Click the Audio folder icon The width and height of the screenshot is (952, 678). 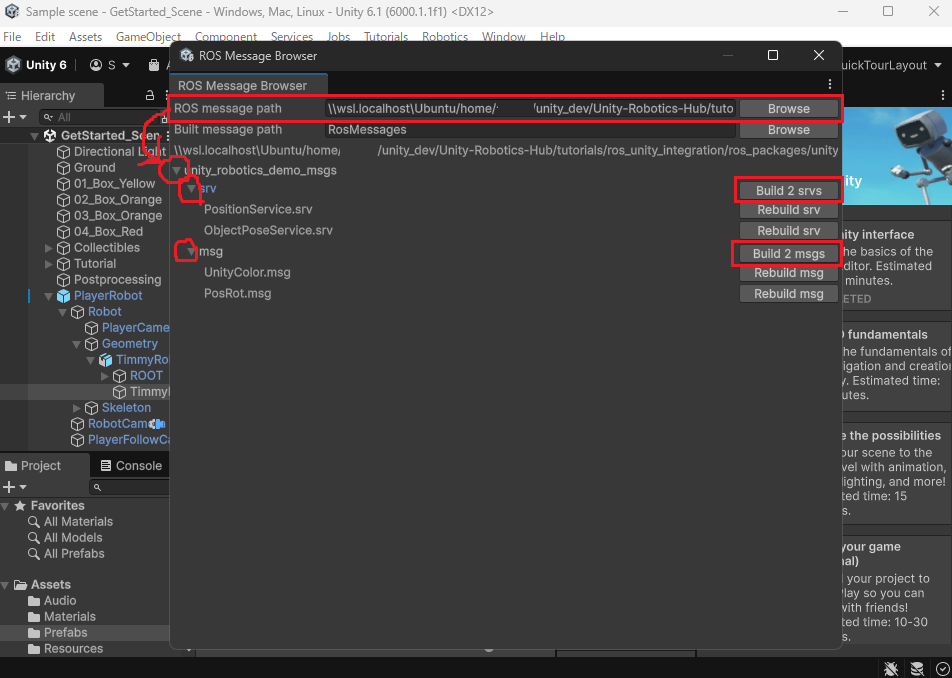(x=34, y=601)
